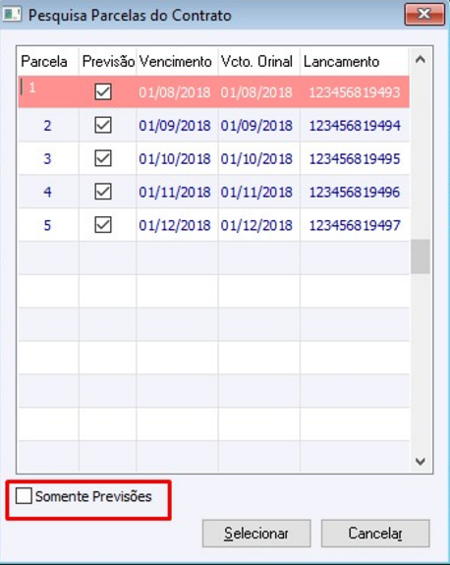
Task: Select vencimento cell 01/11/2018
Action: coord(175,192)
